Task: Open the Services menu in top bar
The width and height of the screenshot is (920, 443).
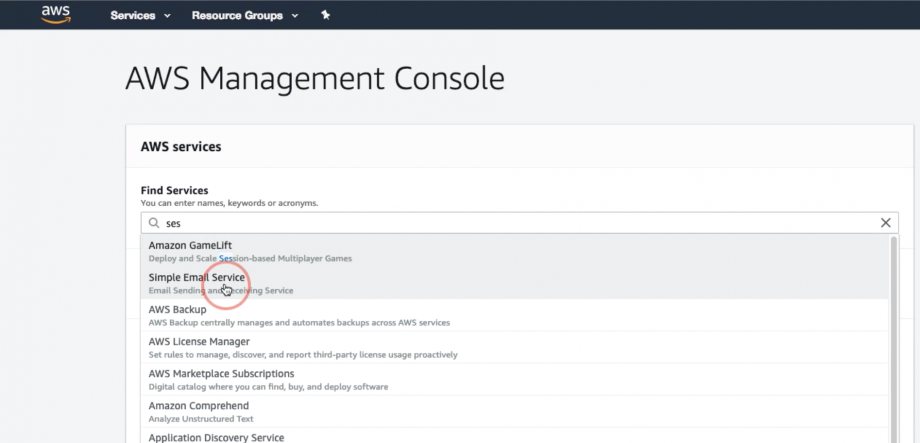Action: pos(133,16)
